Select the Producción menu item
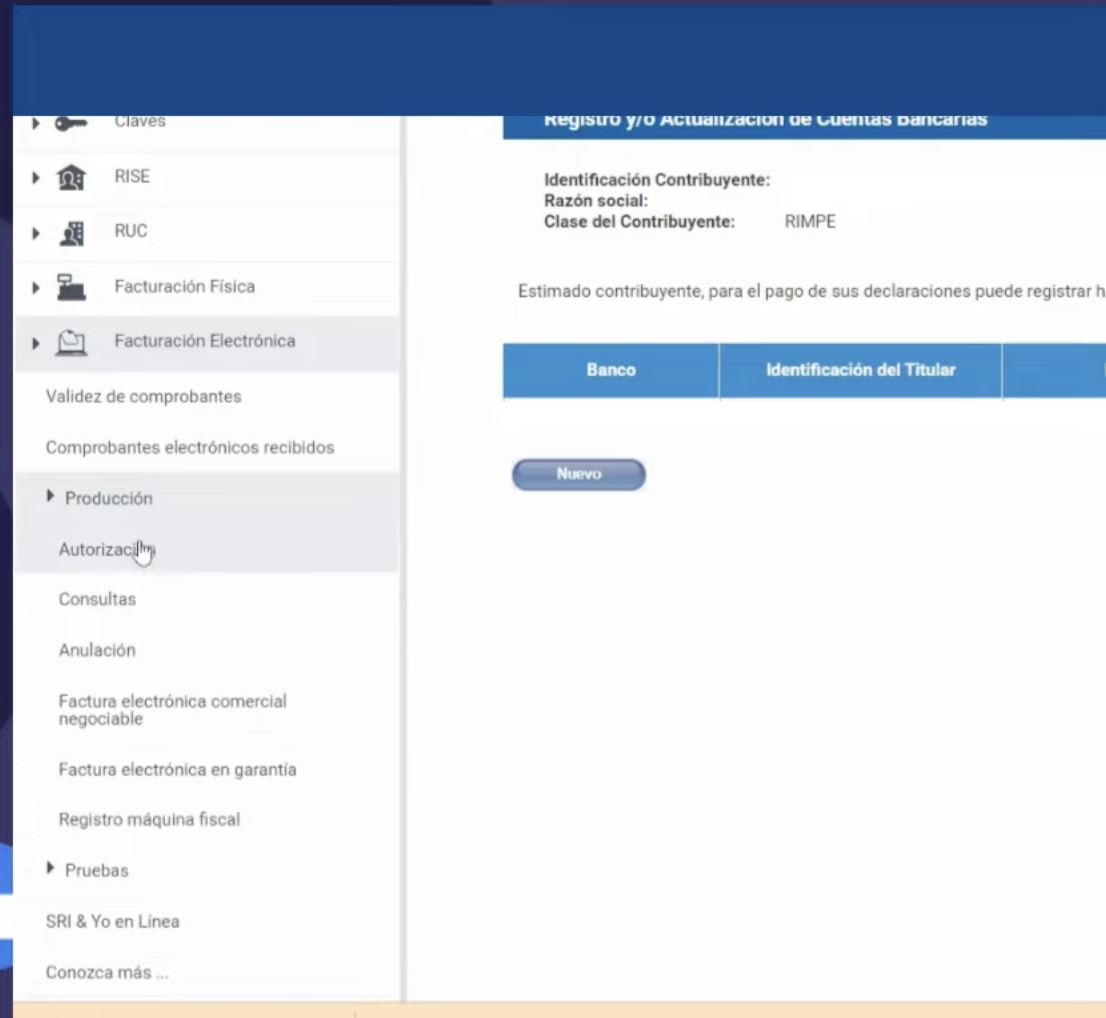This screenshot has width=1106, height=1018. coord(109,498)
